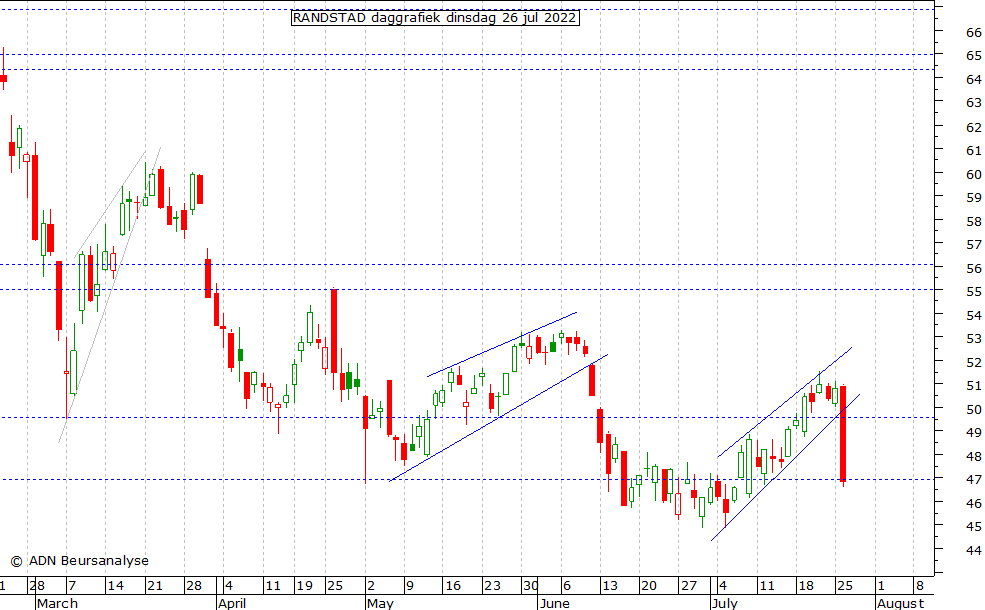Click date axis label 19 in April
The image size is (985, 610).
304,586
